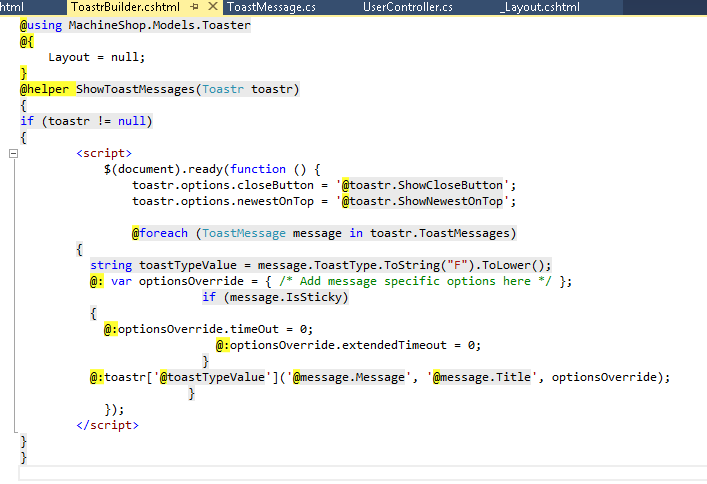
Task: Click 'if (message.IsSticky)' line
Action: pyautogui.click(x=275, y=297)
